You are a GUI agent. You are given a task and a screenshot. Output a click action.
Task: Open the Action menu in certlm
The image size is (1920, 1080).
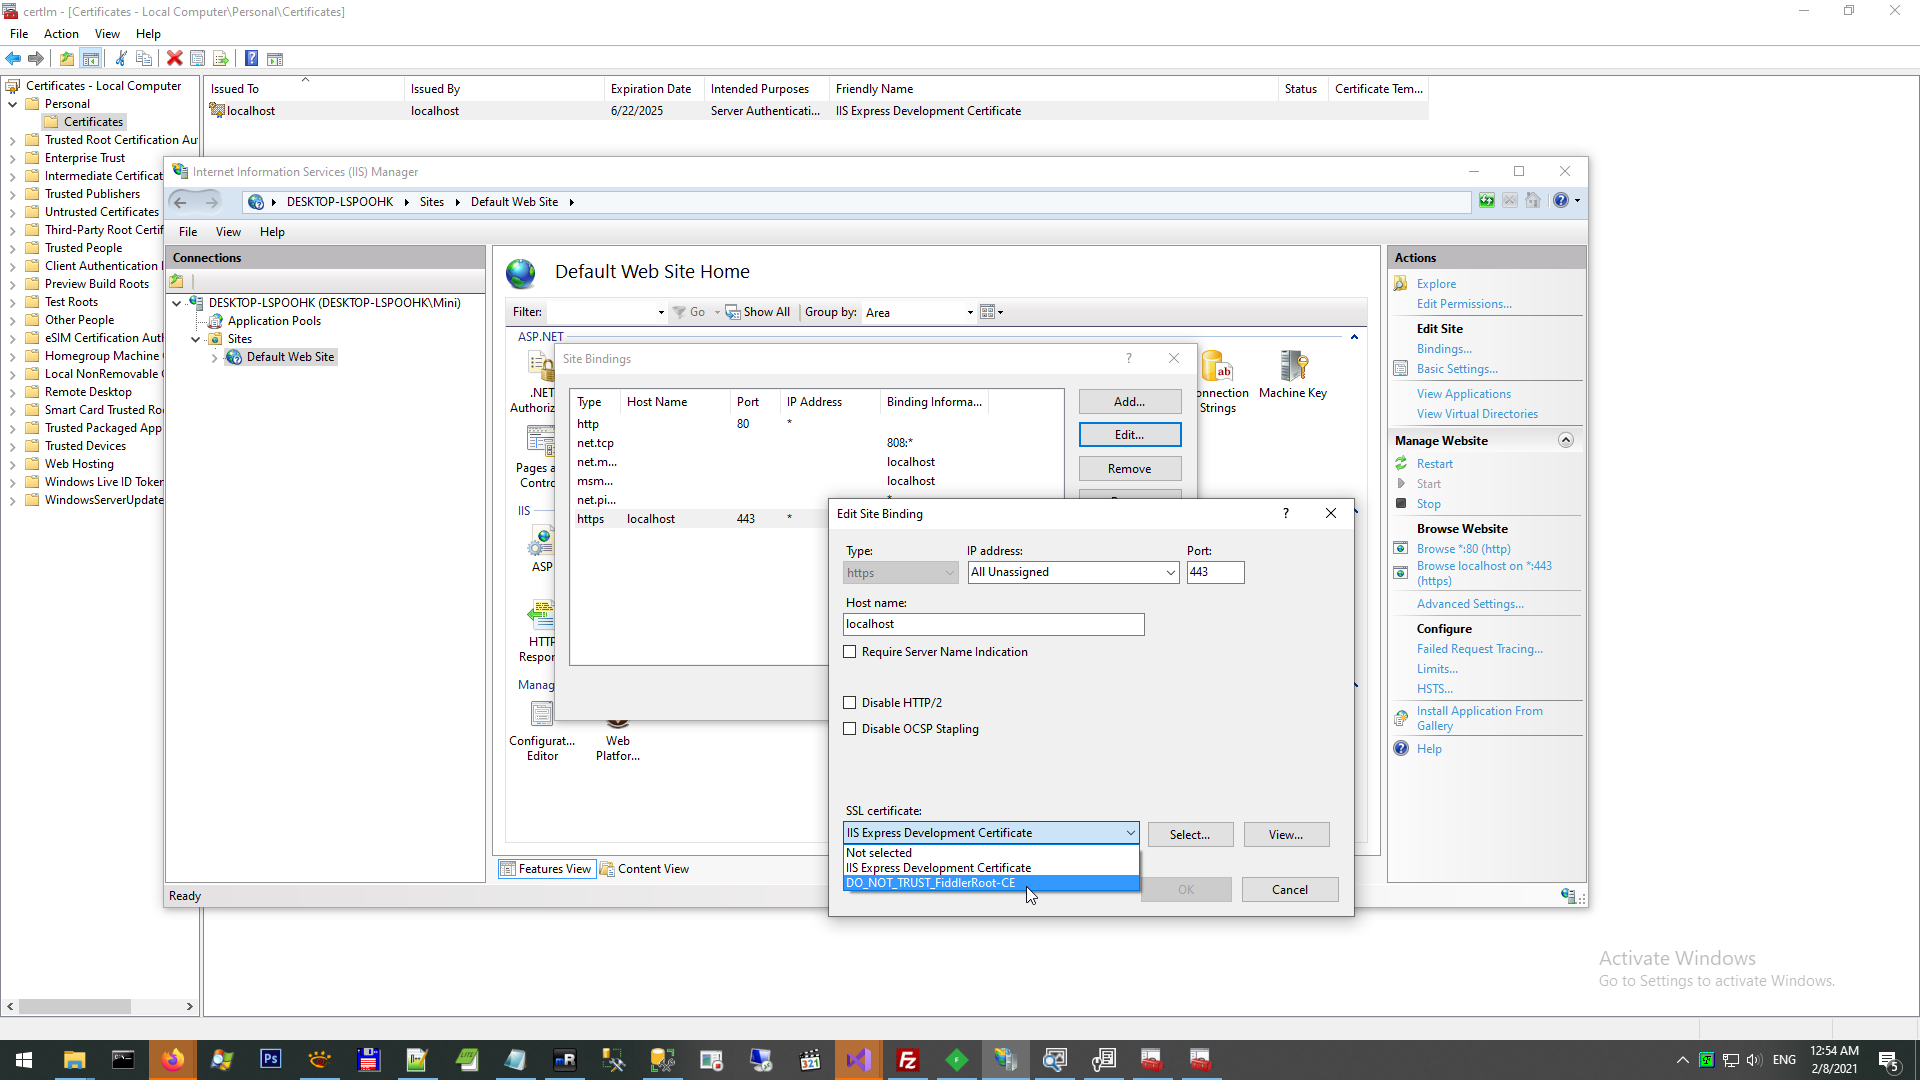[x=61, y=34]
